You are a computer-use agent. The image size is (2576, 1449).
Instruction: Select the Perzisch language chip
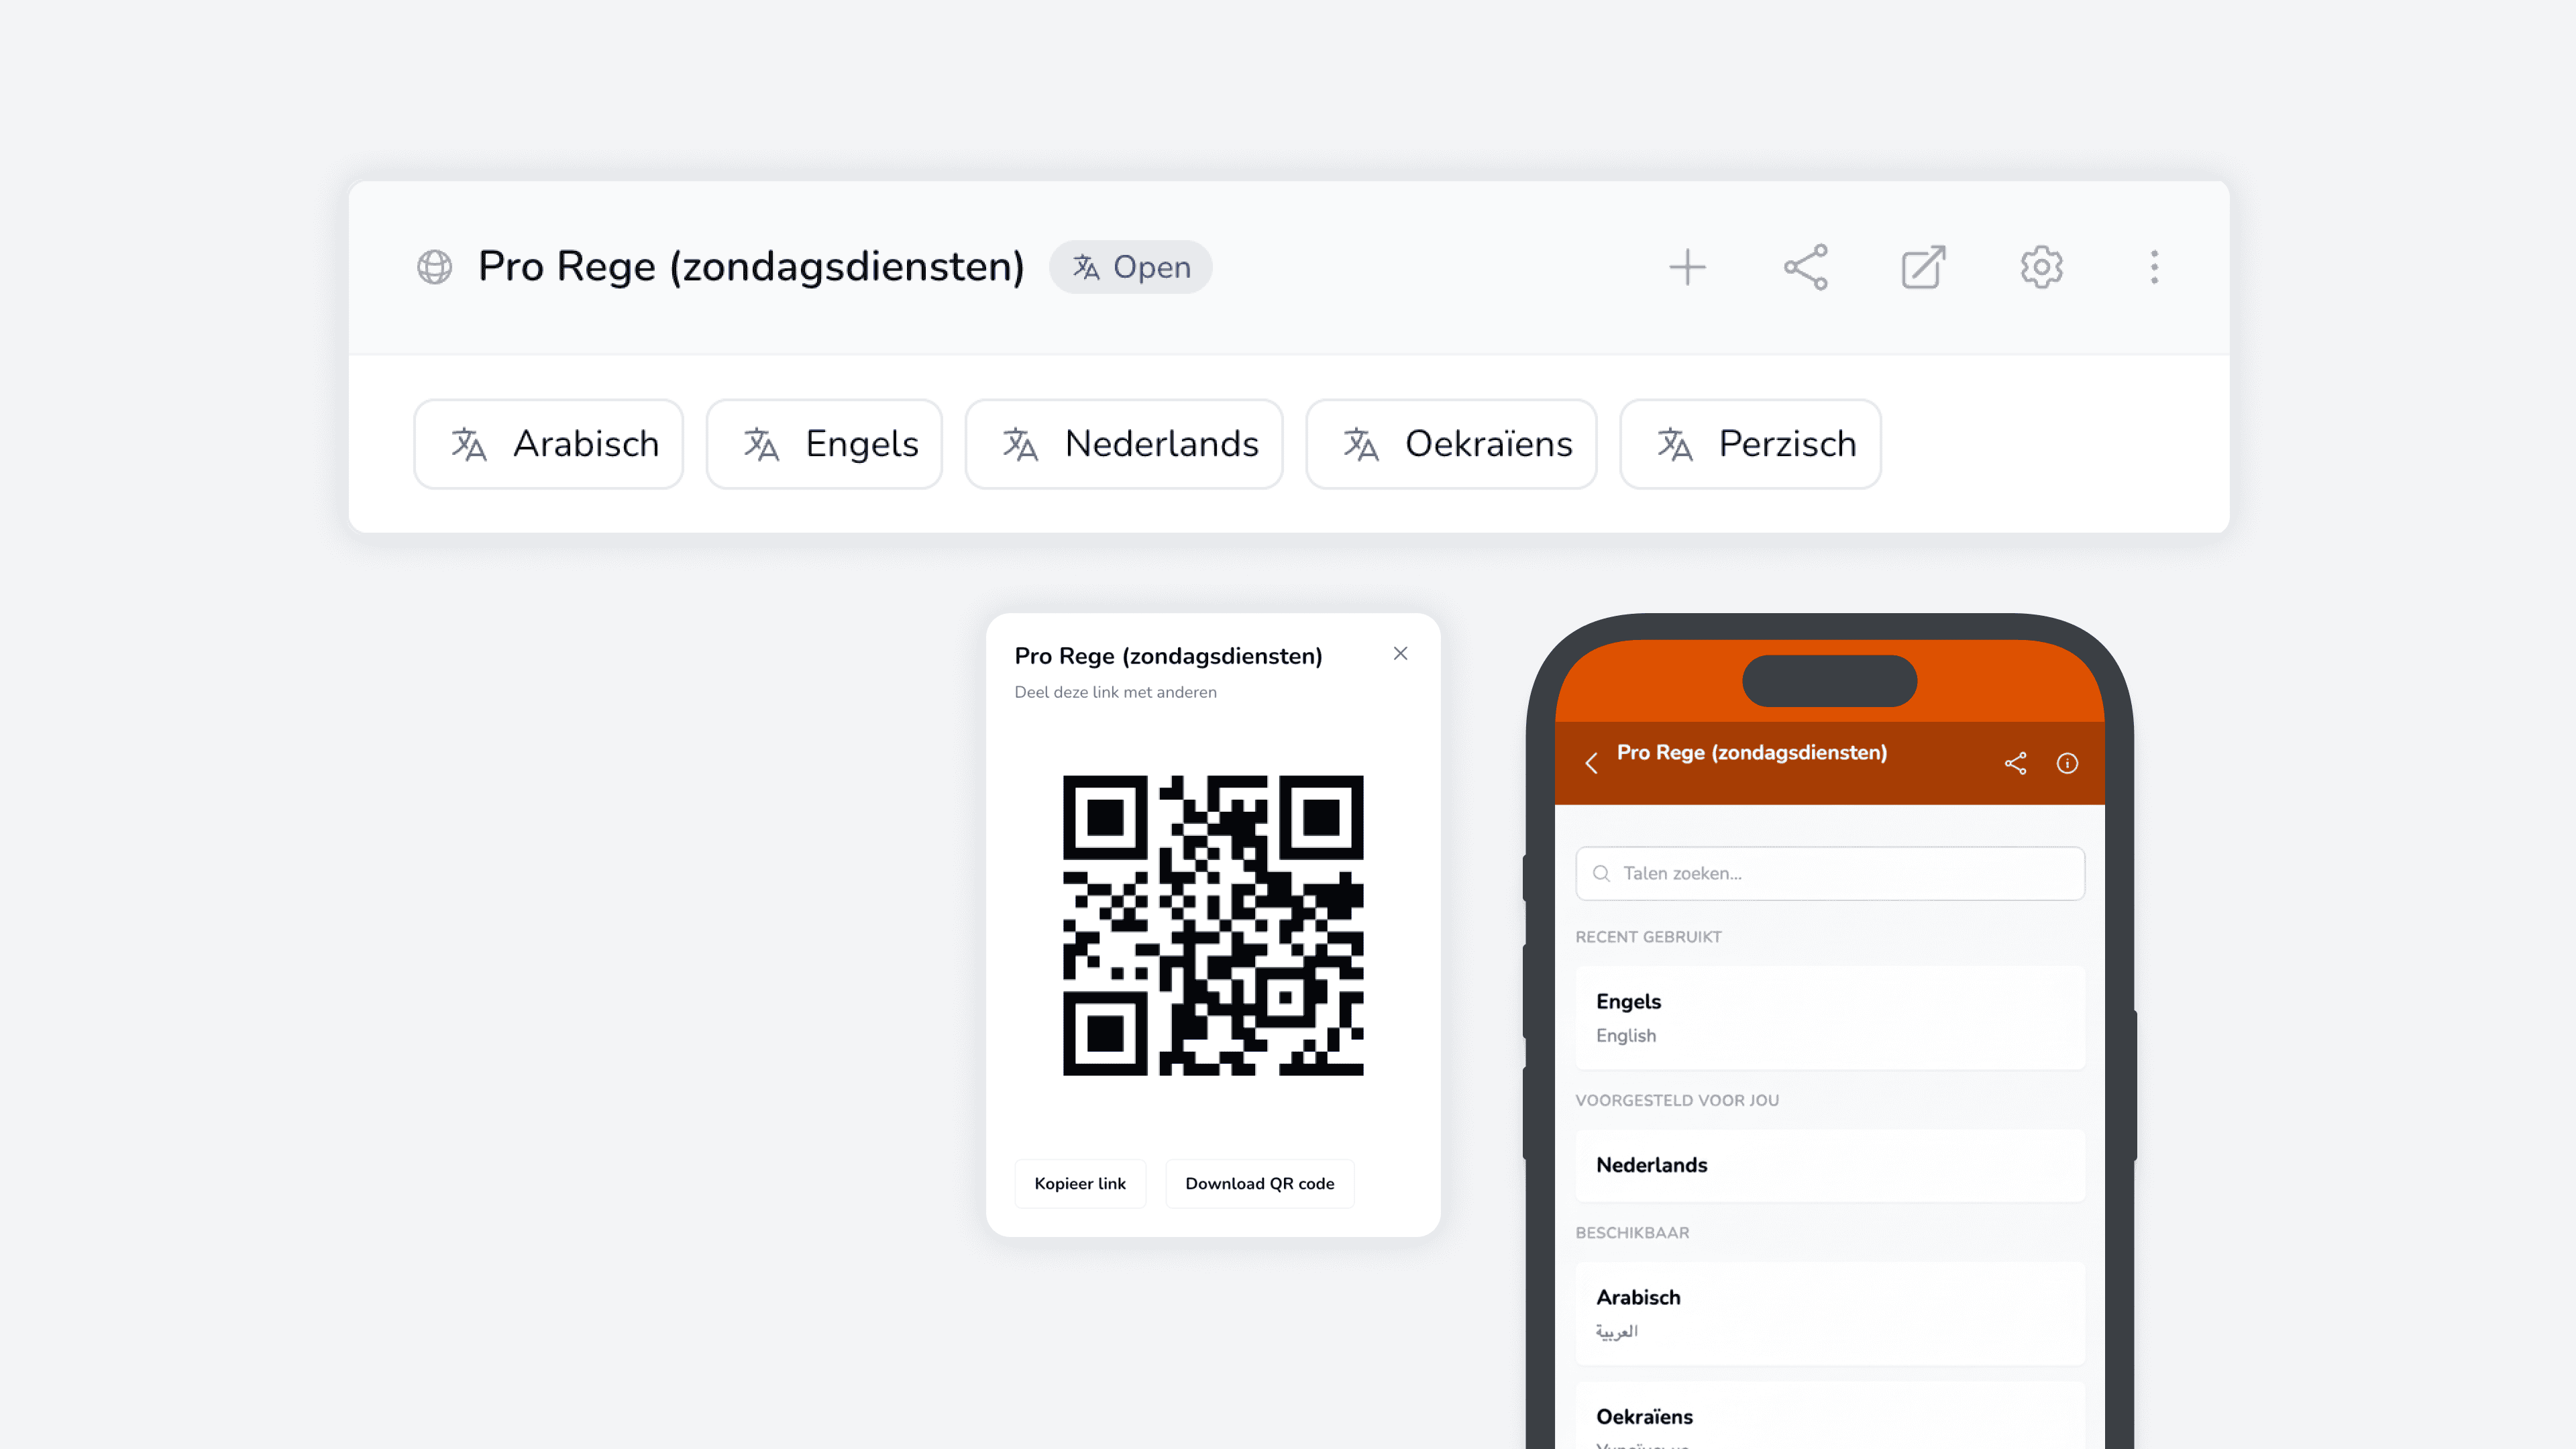pyautogui.click(x=1750, y=444)
